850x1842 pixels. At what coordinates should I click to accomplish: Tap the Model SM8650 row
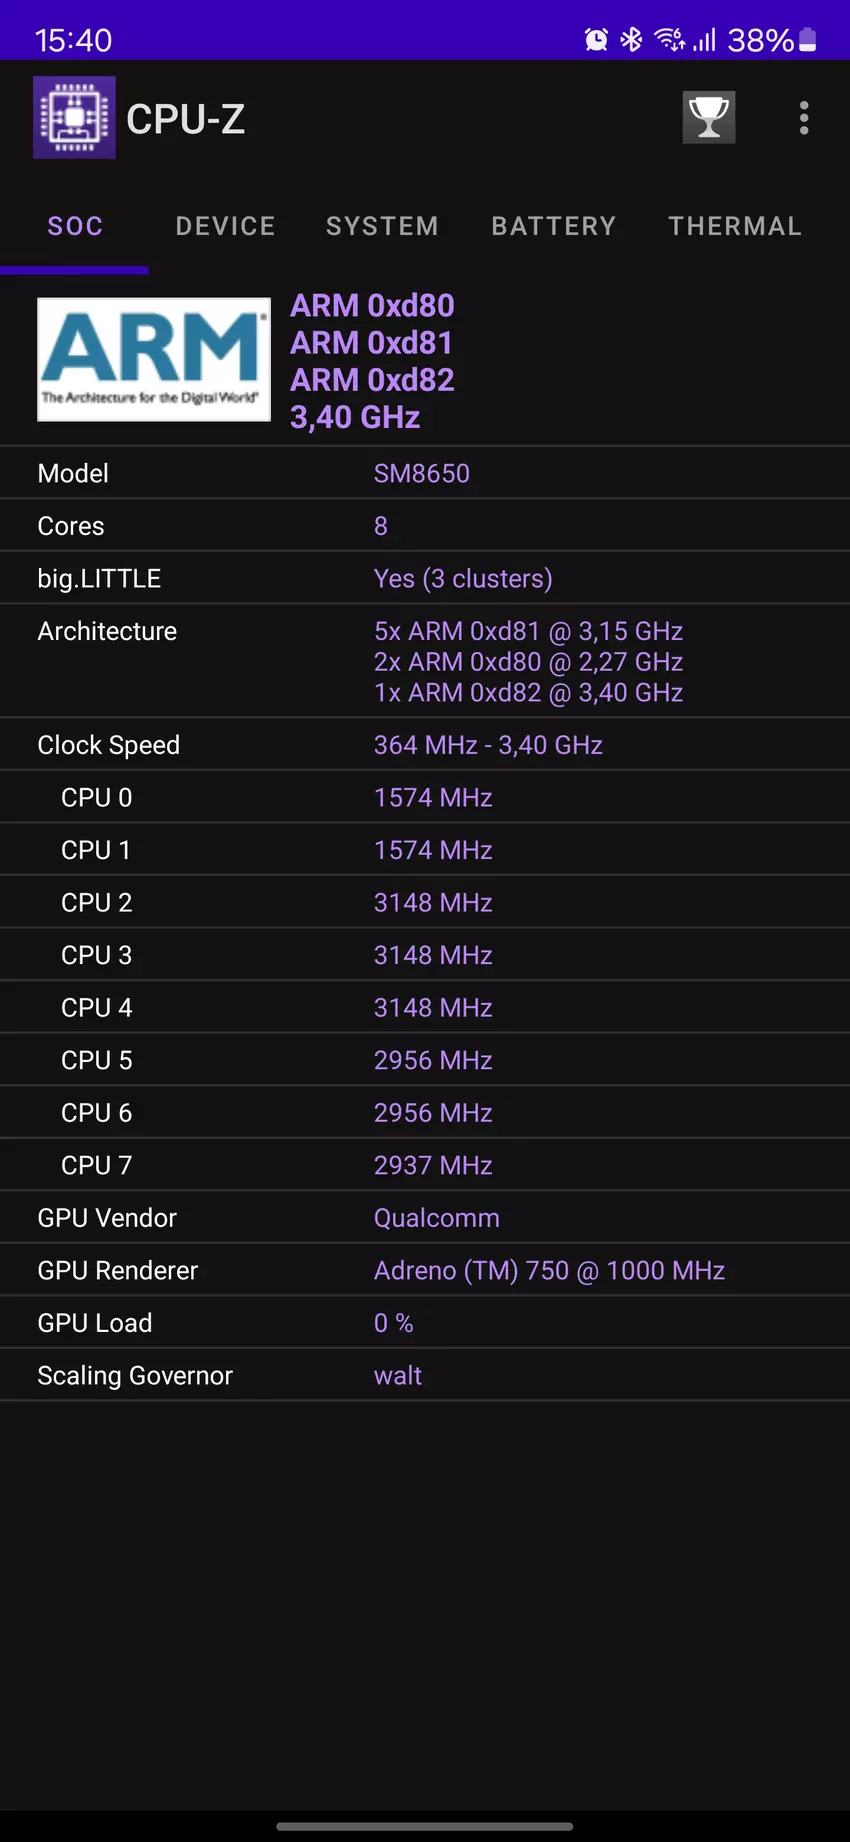425,473
